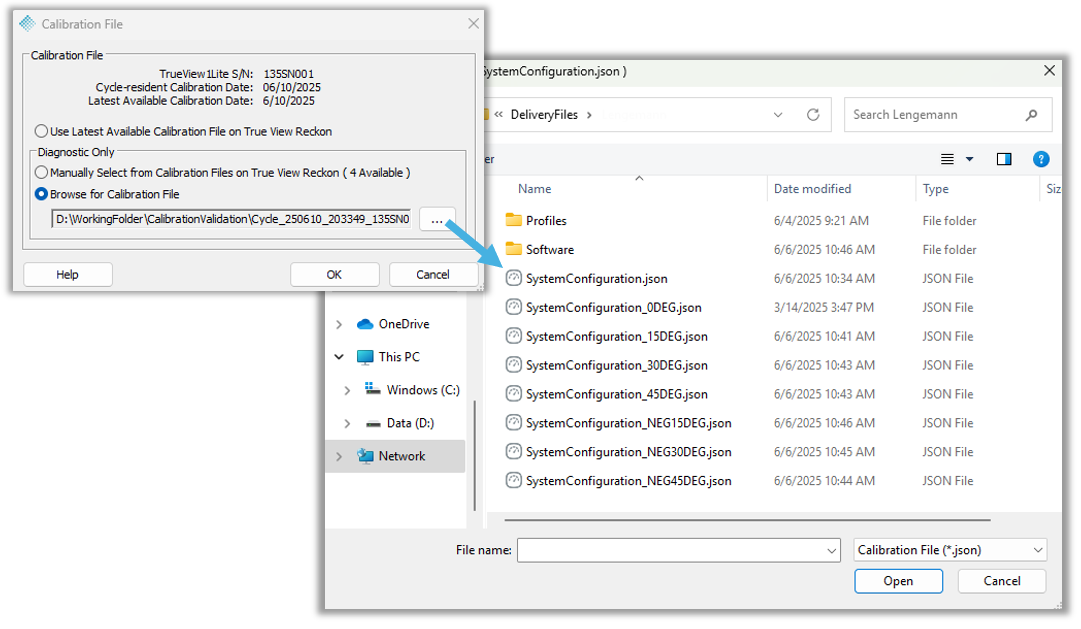This screenshot has height=629, width=1081.
Task: Click the Windows (C:) drive icon
Action: coord(372,389)
